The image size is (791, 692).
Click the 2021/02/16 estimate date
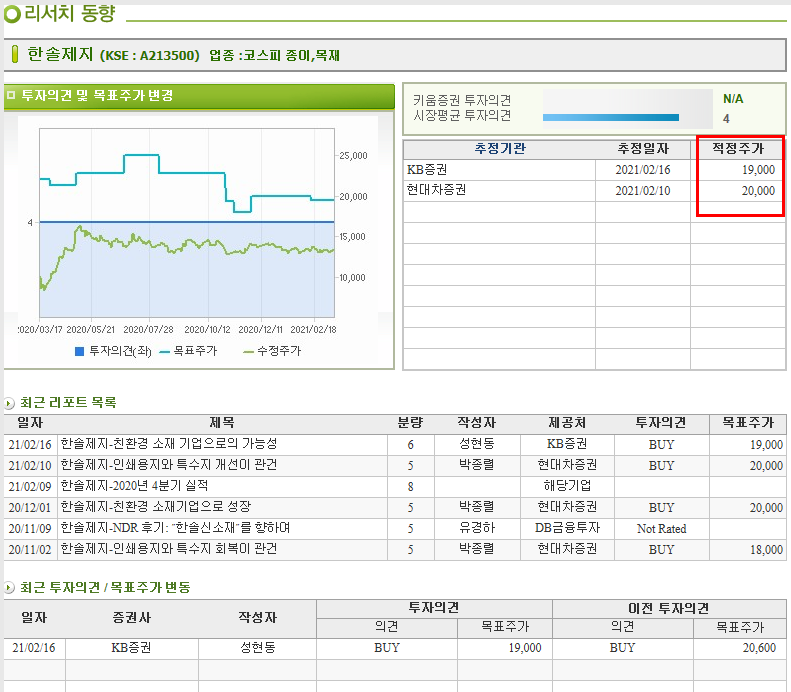click(x=643, y=170)
